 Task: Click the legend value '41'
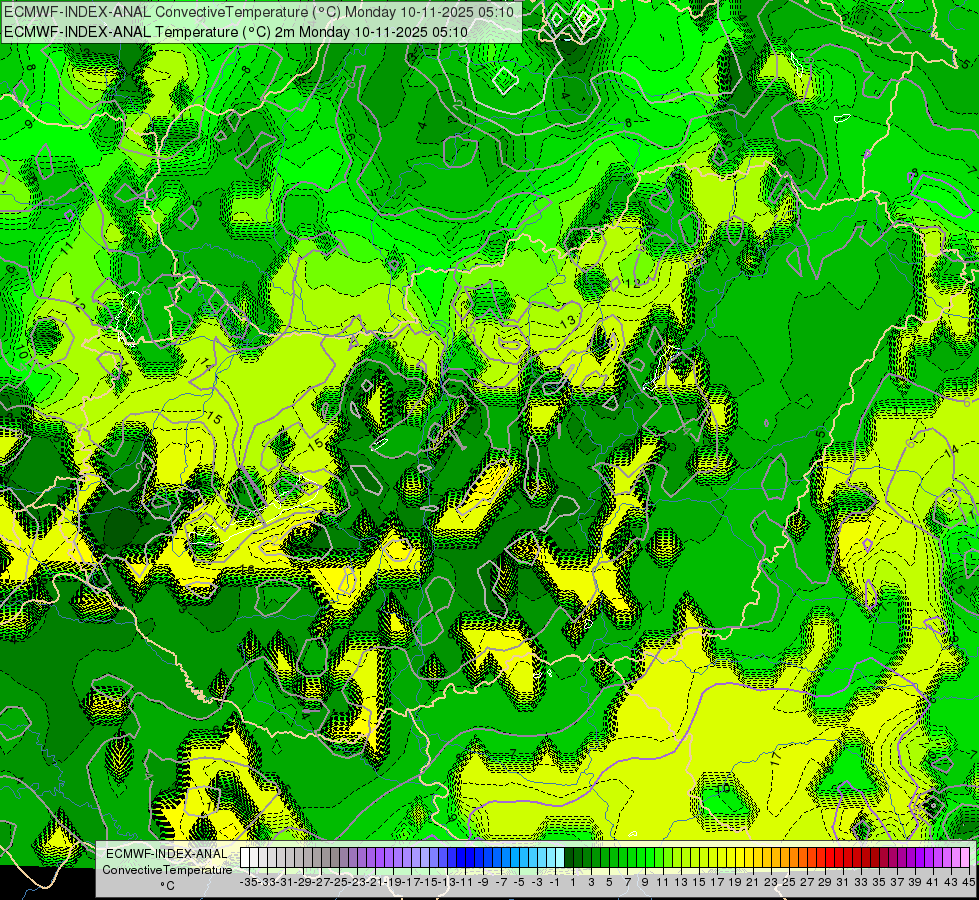pyautogui.click(x=933, y=883)
